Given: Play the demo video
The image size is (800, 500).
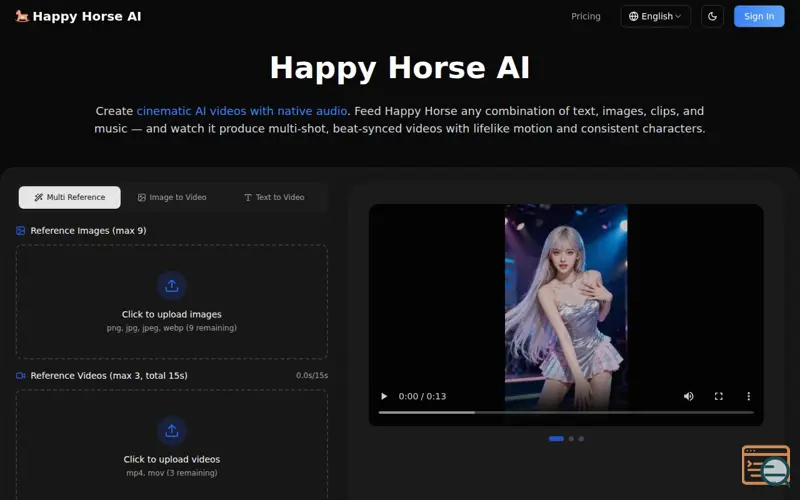Looking at the screenshot, I should pos(384,396).
